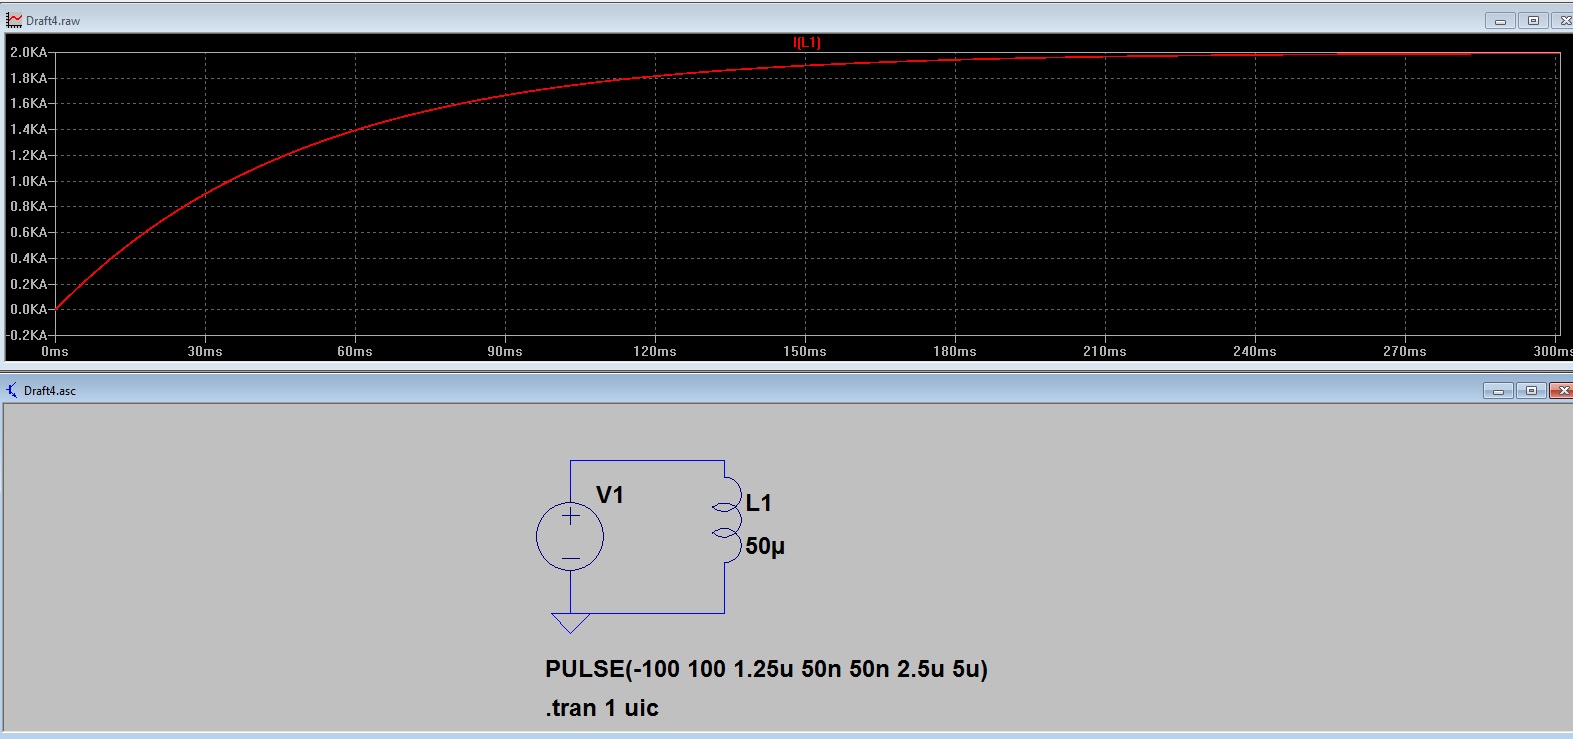This screenshot has height=739, width=1573.
Task: Click the 60ms x-axis label
Action: pos(355,351)
